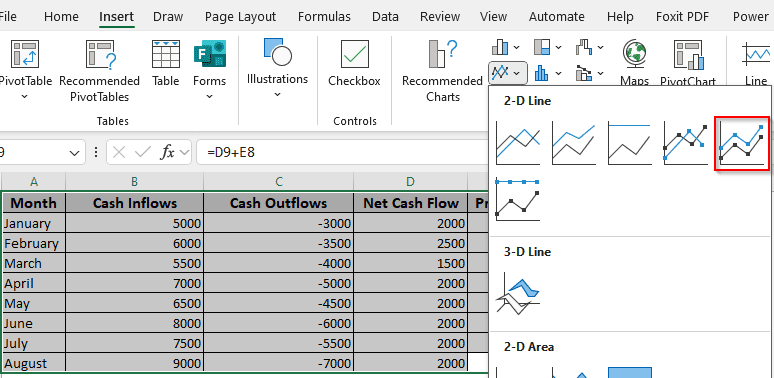Select column B header
The height and width of the screenshot is (378, 774).
coord(134,182)
